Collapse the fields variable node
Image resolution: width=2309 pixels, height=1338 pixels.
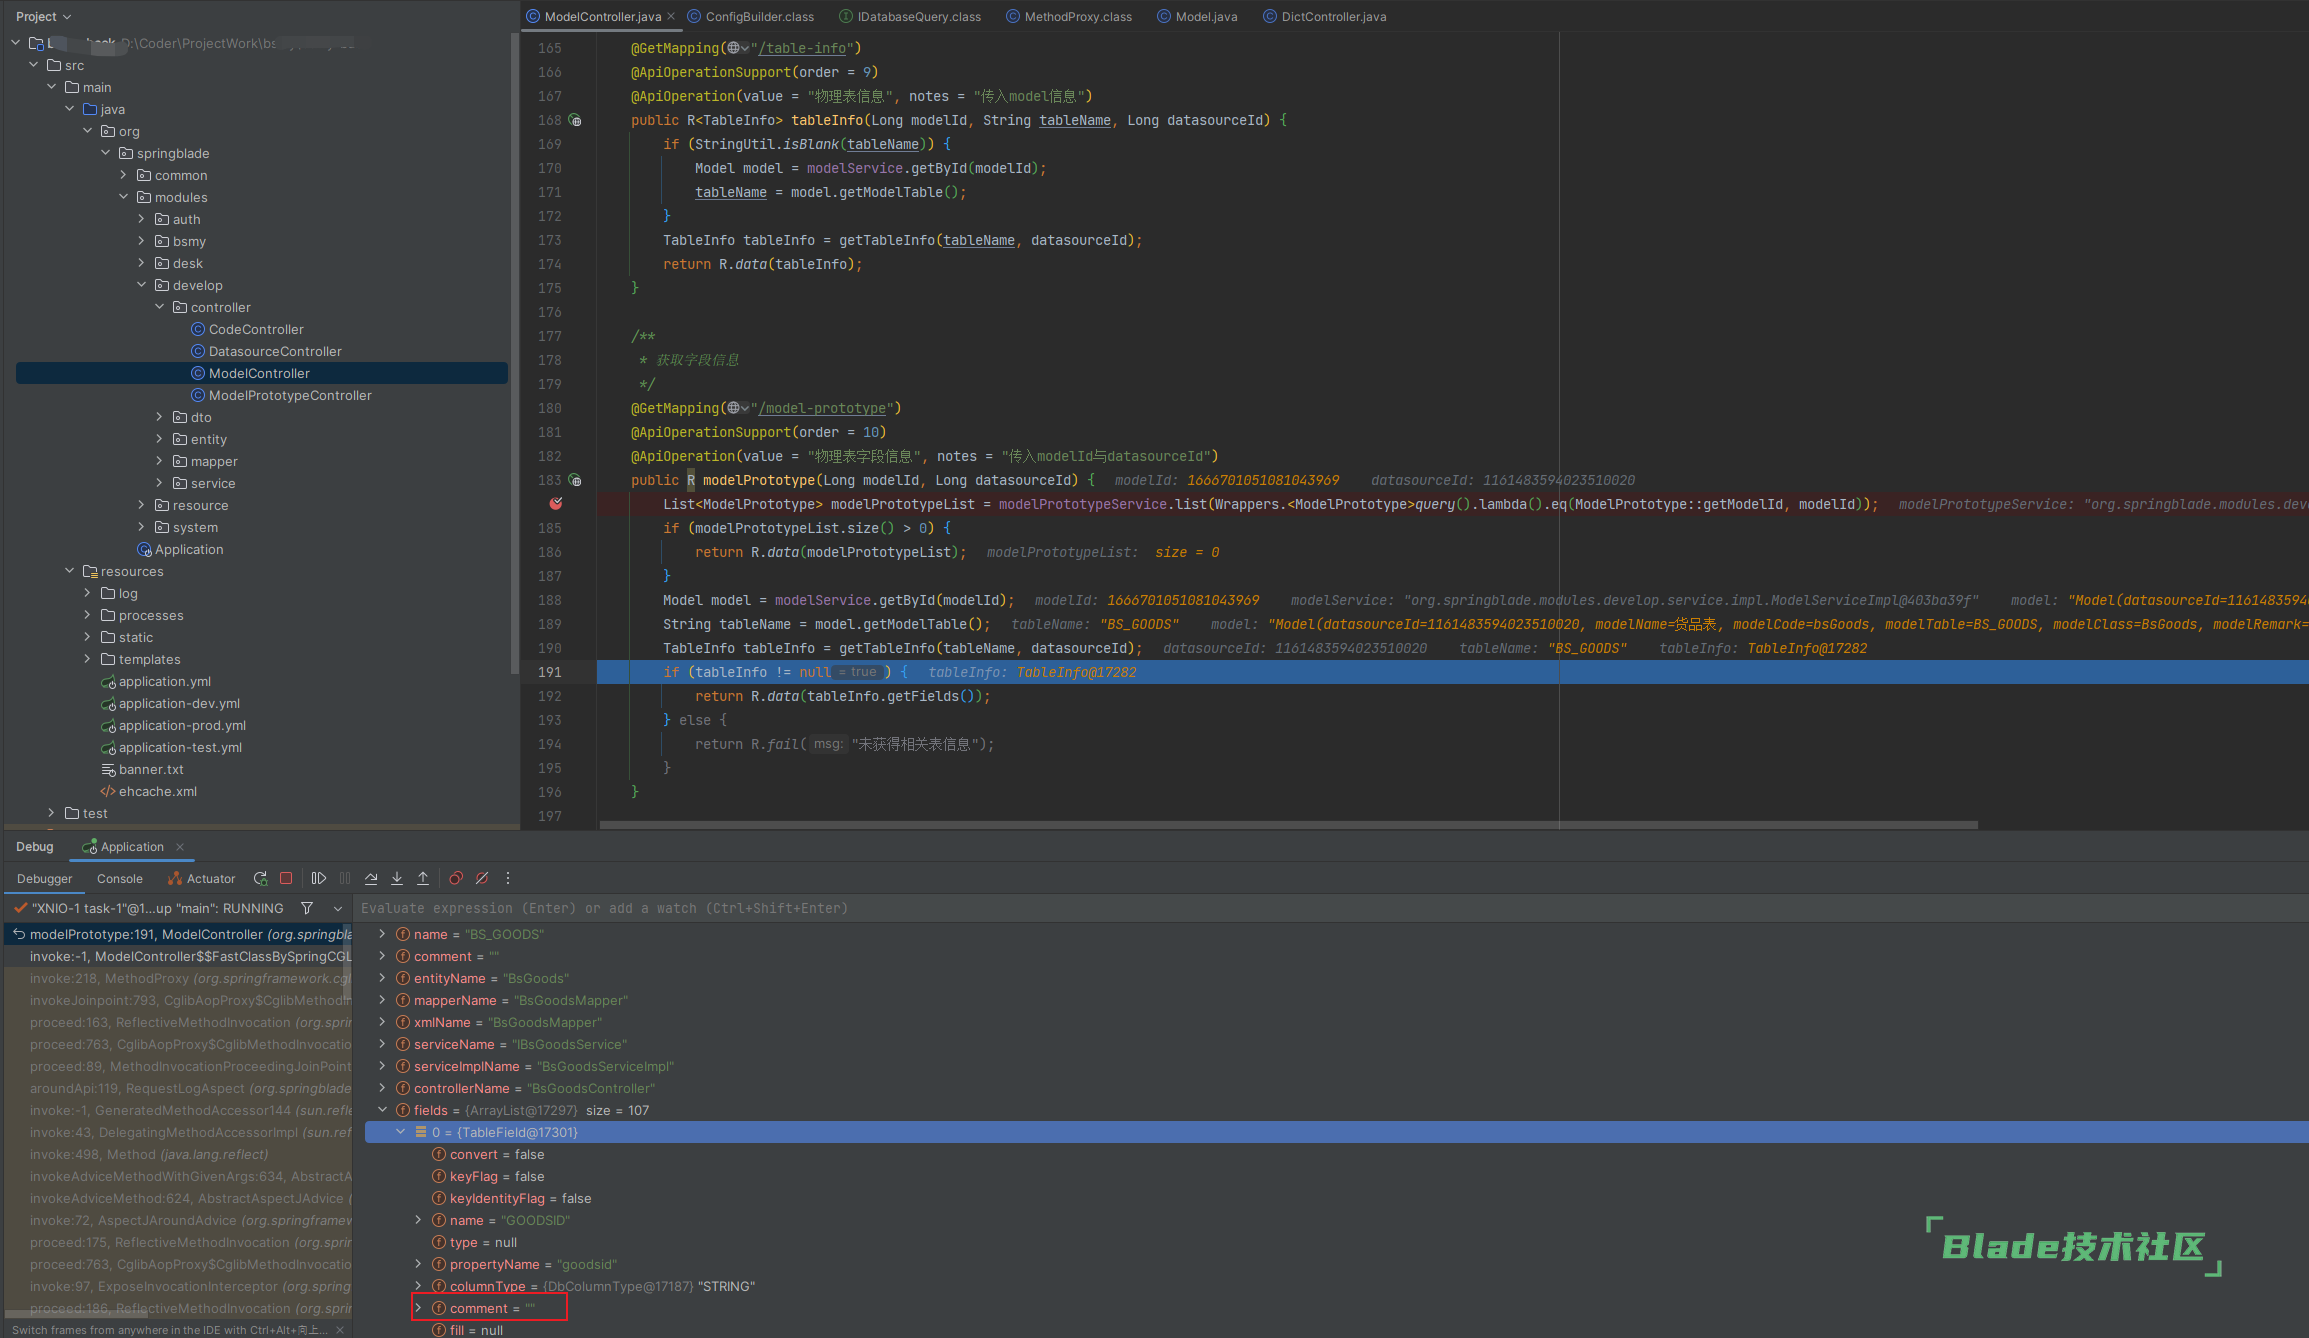click(382, 1110)
